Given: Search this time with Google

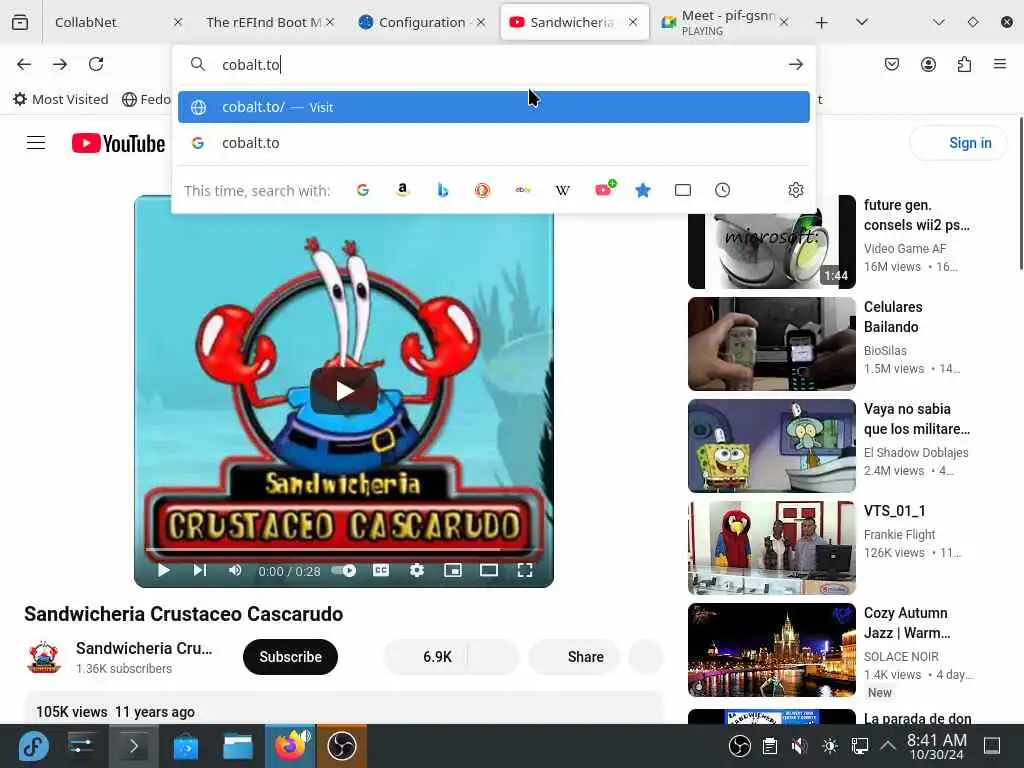Looking at the screenshot, I should coord(363,190).
